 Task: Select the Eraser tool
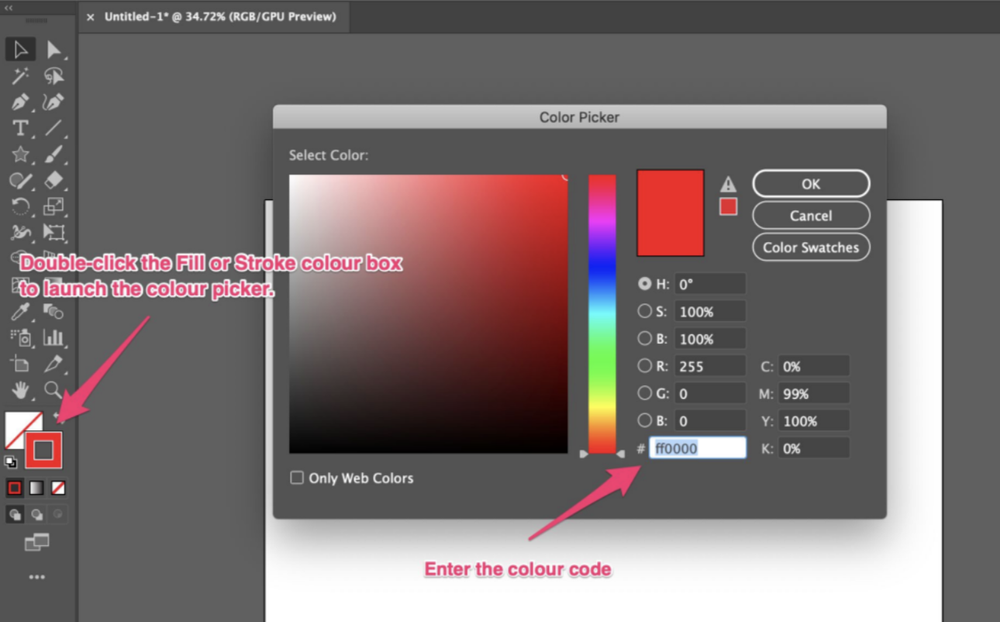point(54,180)
